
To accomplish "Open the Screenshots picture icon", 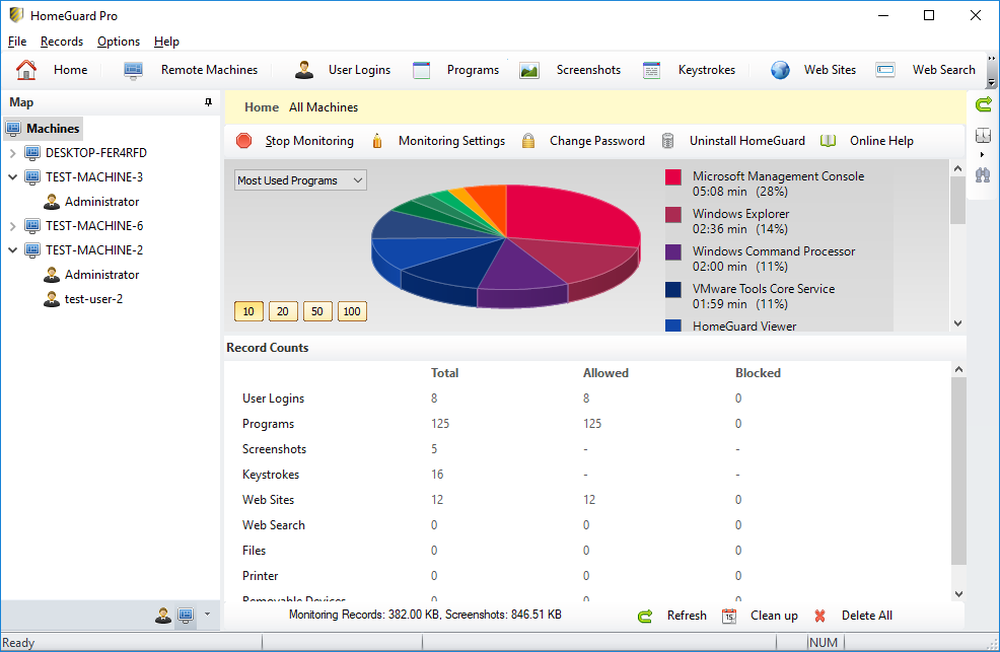I will (x=529, y=70).
